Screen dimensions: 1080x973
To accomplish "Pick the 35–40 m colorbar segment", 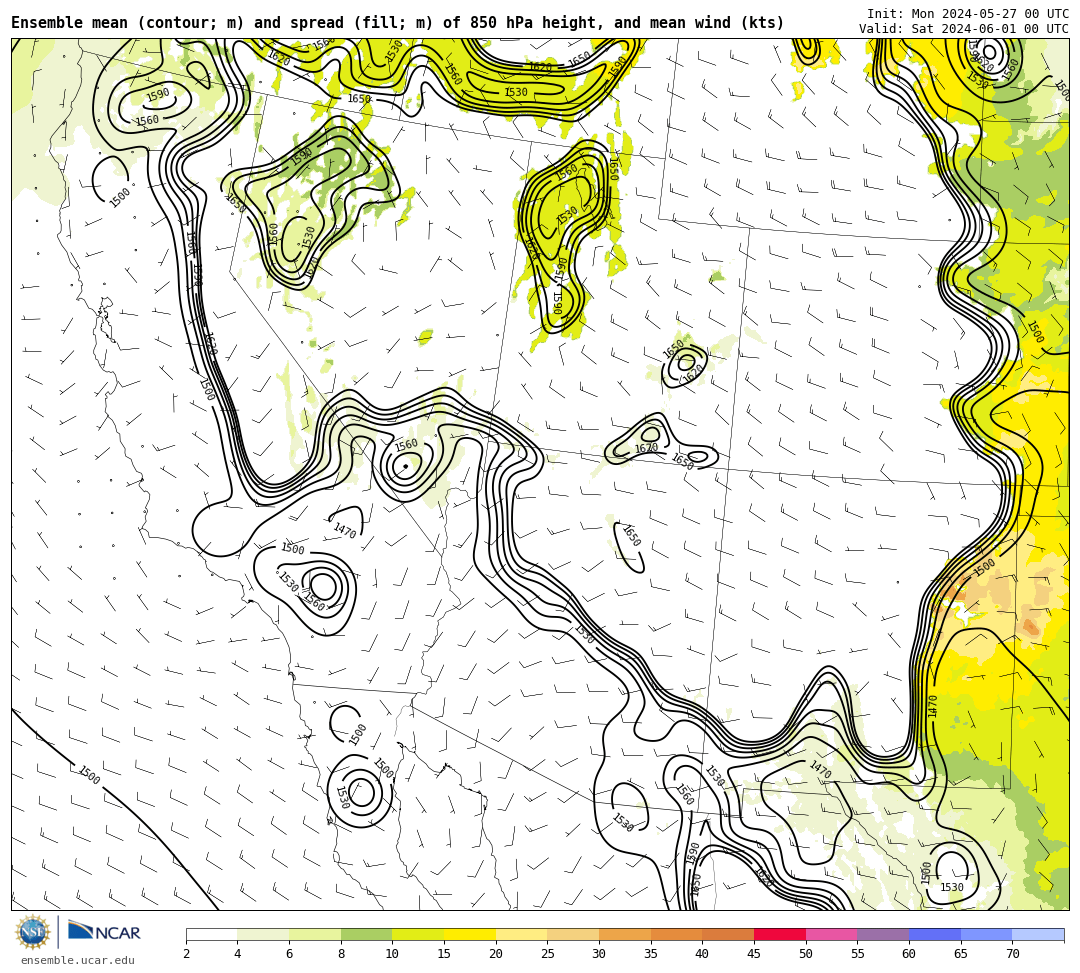I will (x=676, y=934).
